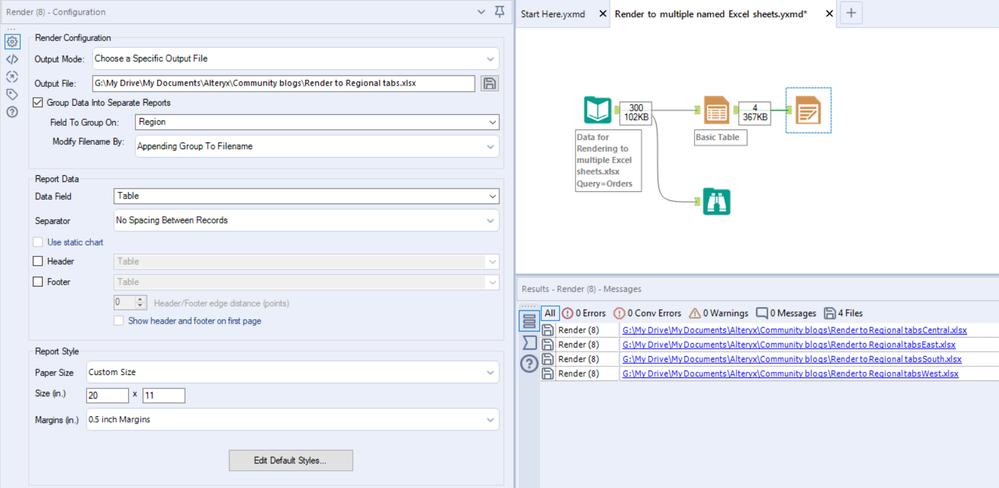The height and width of the screenshot is (488, 999).
Task: Click the Basic Table annotation label
Action: (720, 136)
